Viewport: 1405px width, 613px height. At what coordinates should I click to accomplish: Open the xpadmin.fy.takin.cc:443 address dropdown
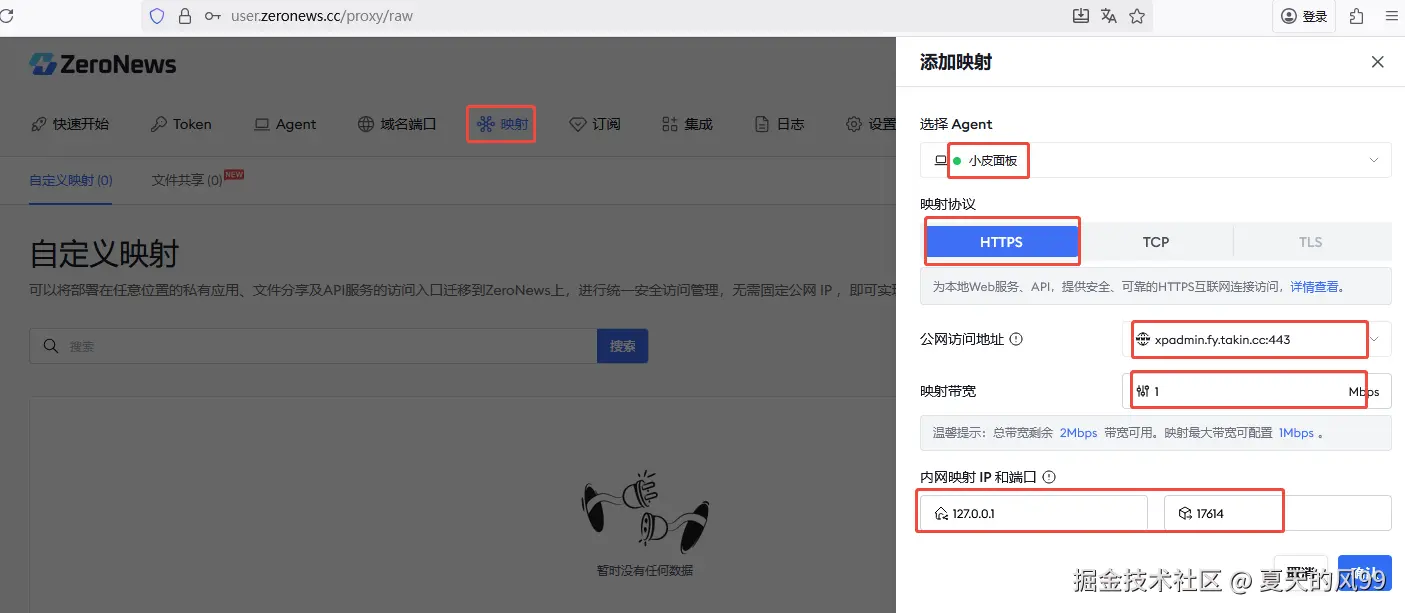point(1257,339)
